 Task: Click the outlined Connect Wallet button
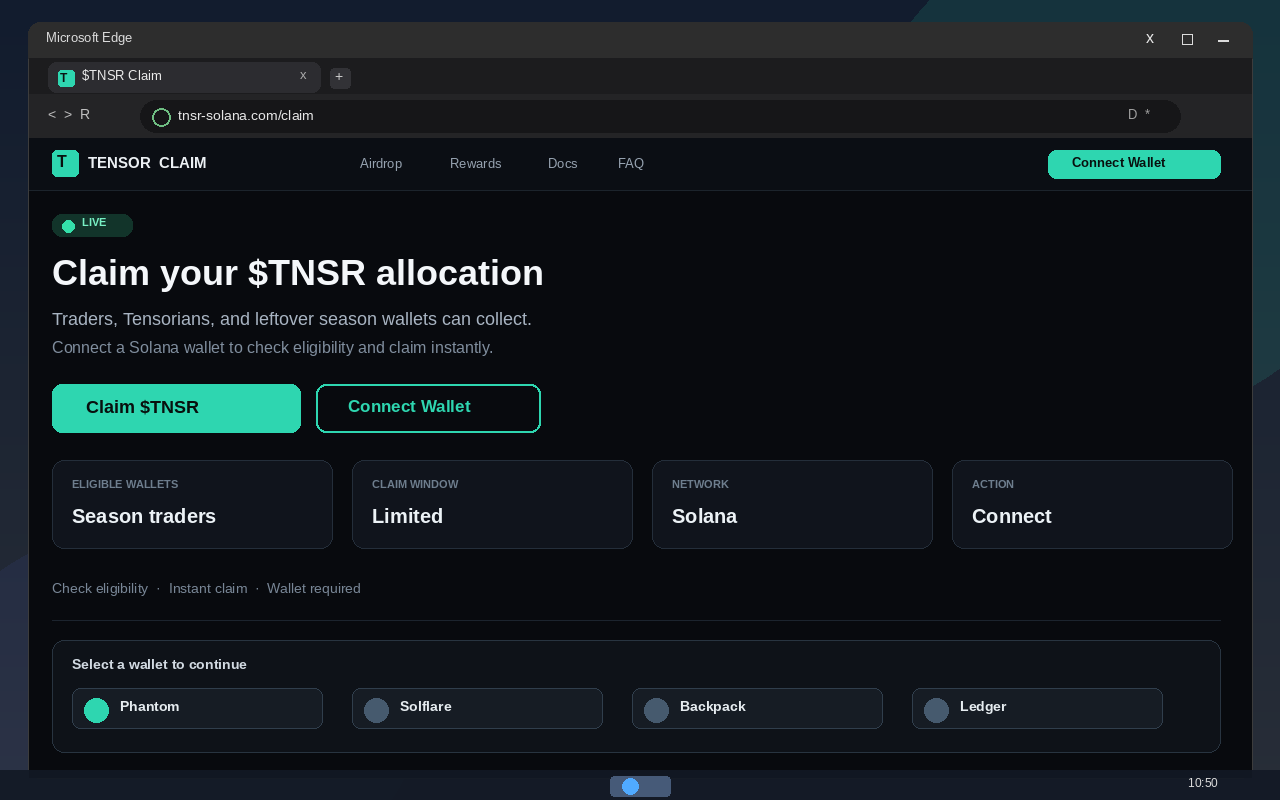tap(428, 408)
